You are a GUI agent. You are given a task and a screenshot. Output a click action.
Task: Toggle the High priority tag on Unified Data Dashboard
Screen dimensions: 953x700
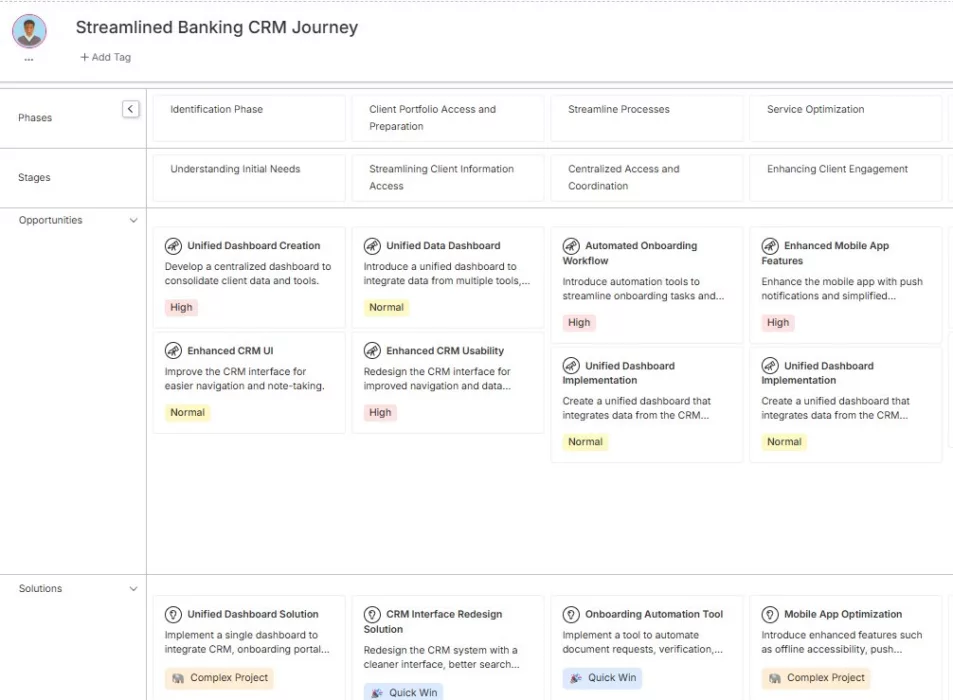[x=386, y=307]
